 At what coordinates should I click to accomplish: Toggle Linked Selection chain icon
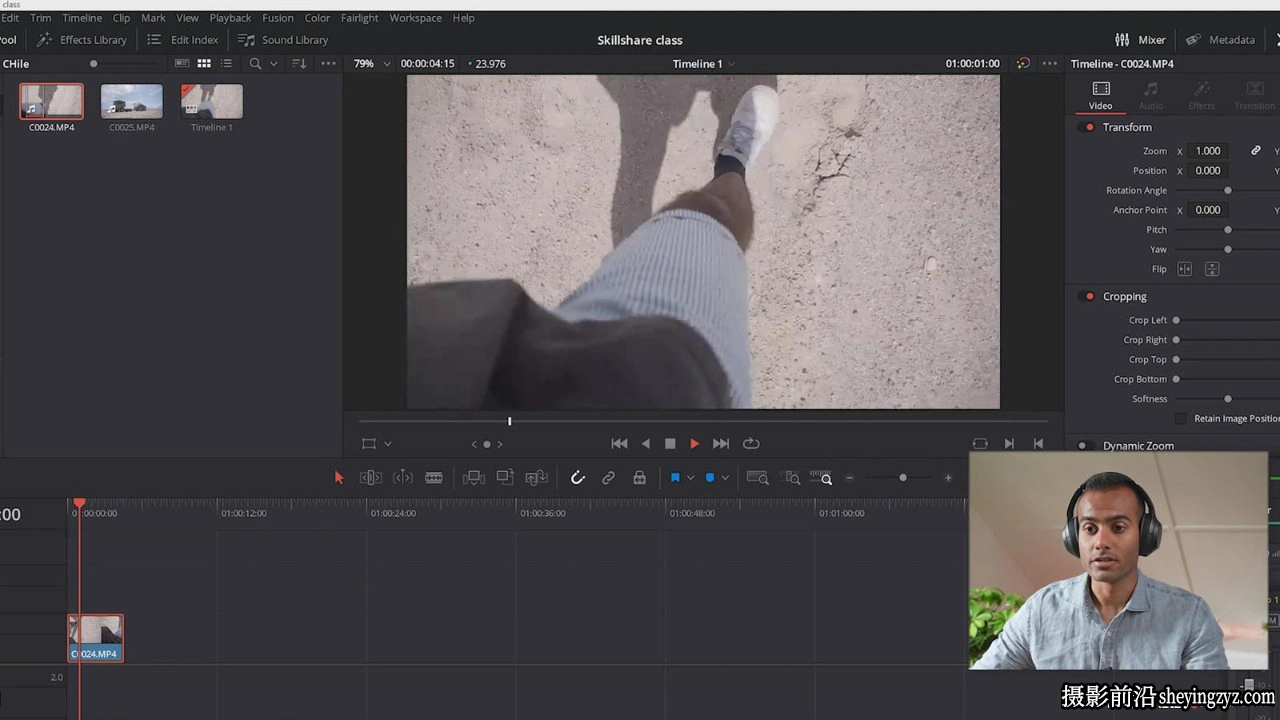[x=608, y=478]
